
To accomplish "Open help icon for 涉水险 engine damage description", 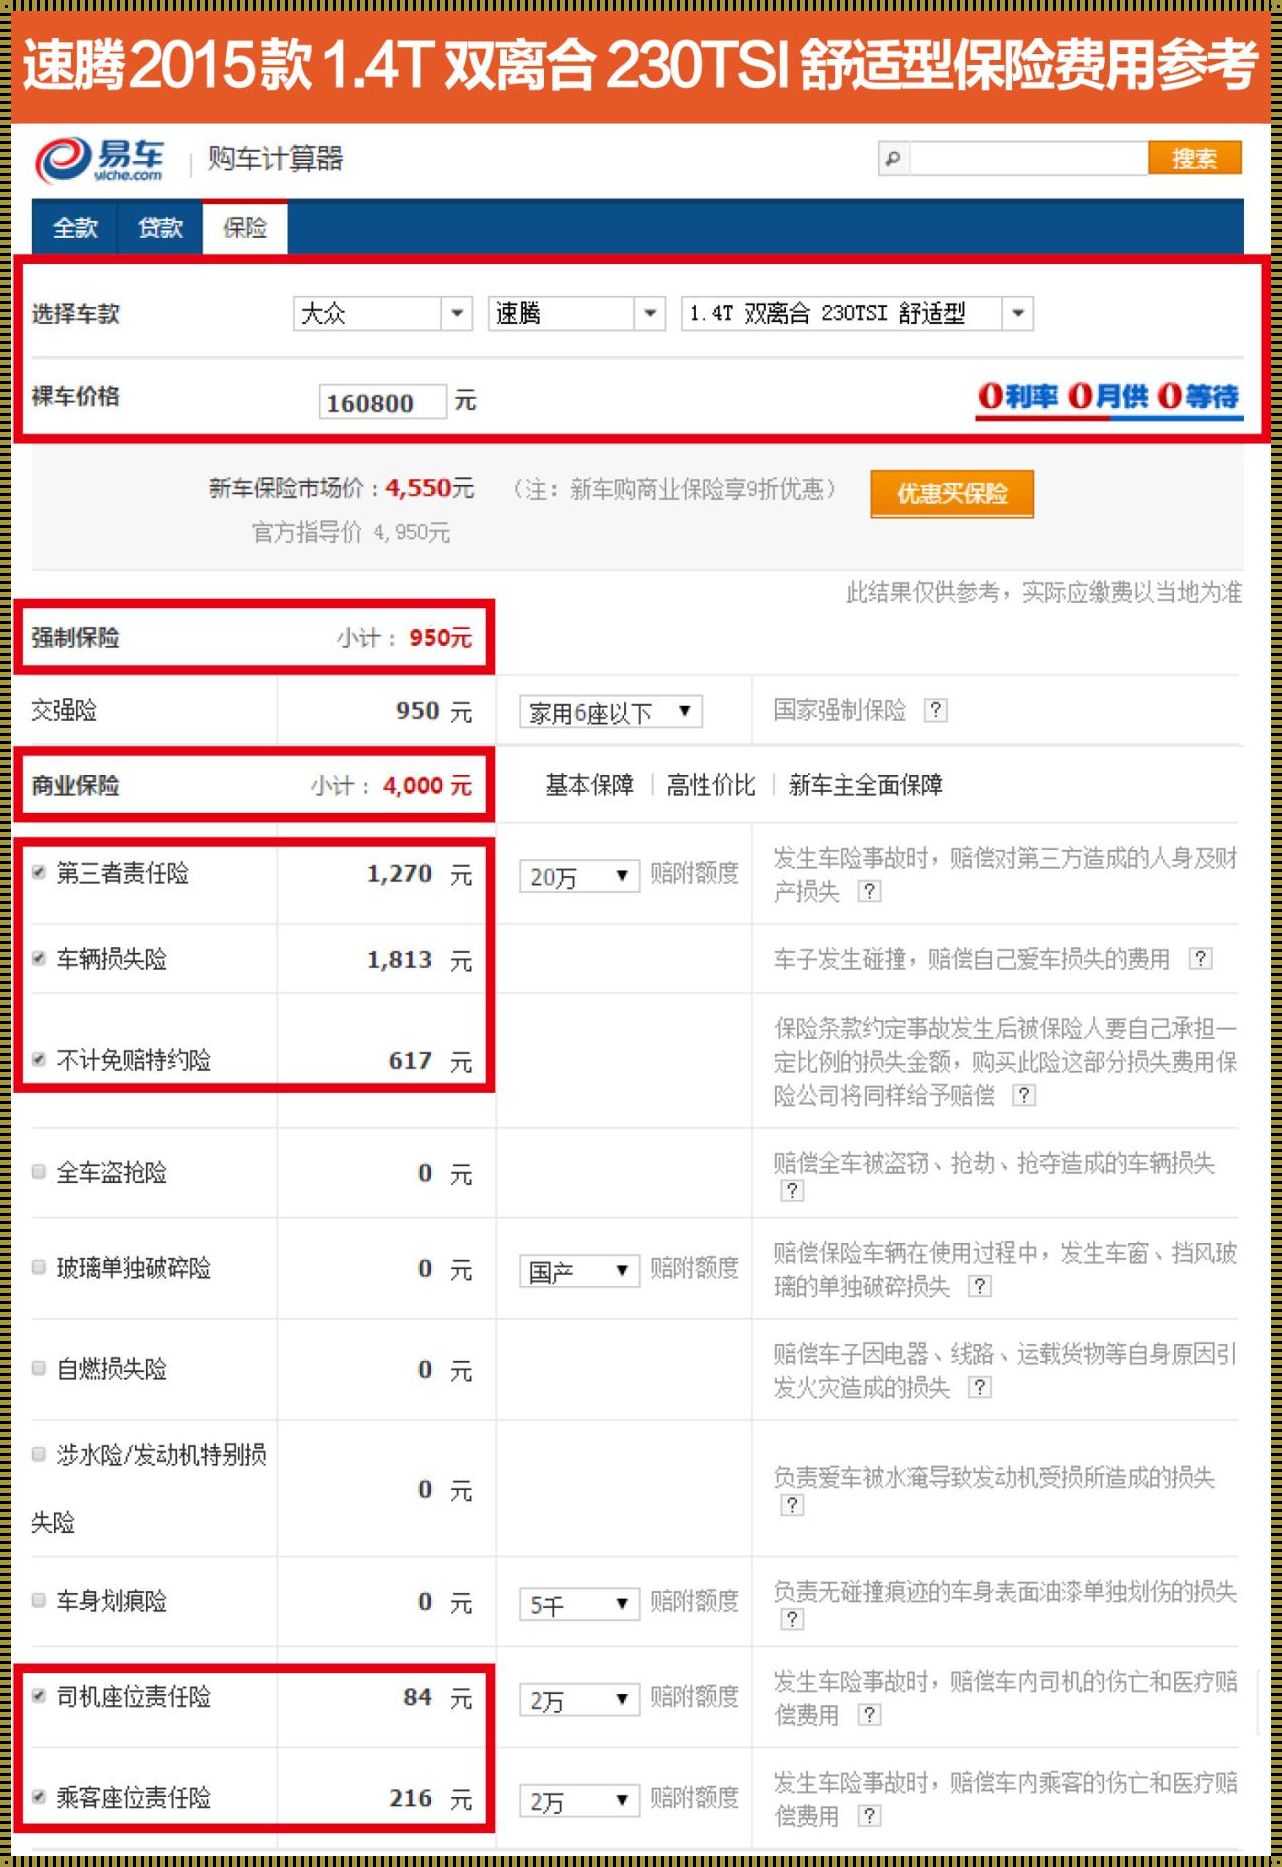I will (x=792, y=1505).
